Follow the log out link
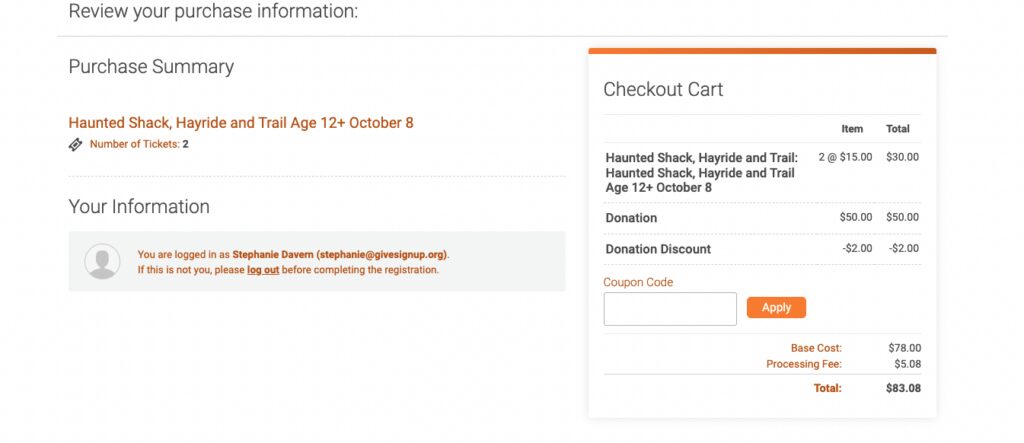 [x=263, y=270]
